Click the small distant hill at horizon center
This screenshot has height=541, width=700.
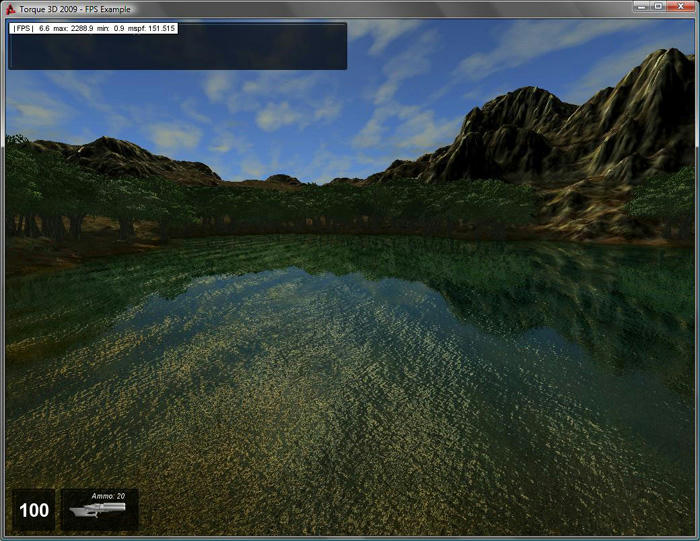283,180
